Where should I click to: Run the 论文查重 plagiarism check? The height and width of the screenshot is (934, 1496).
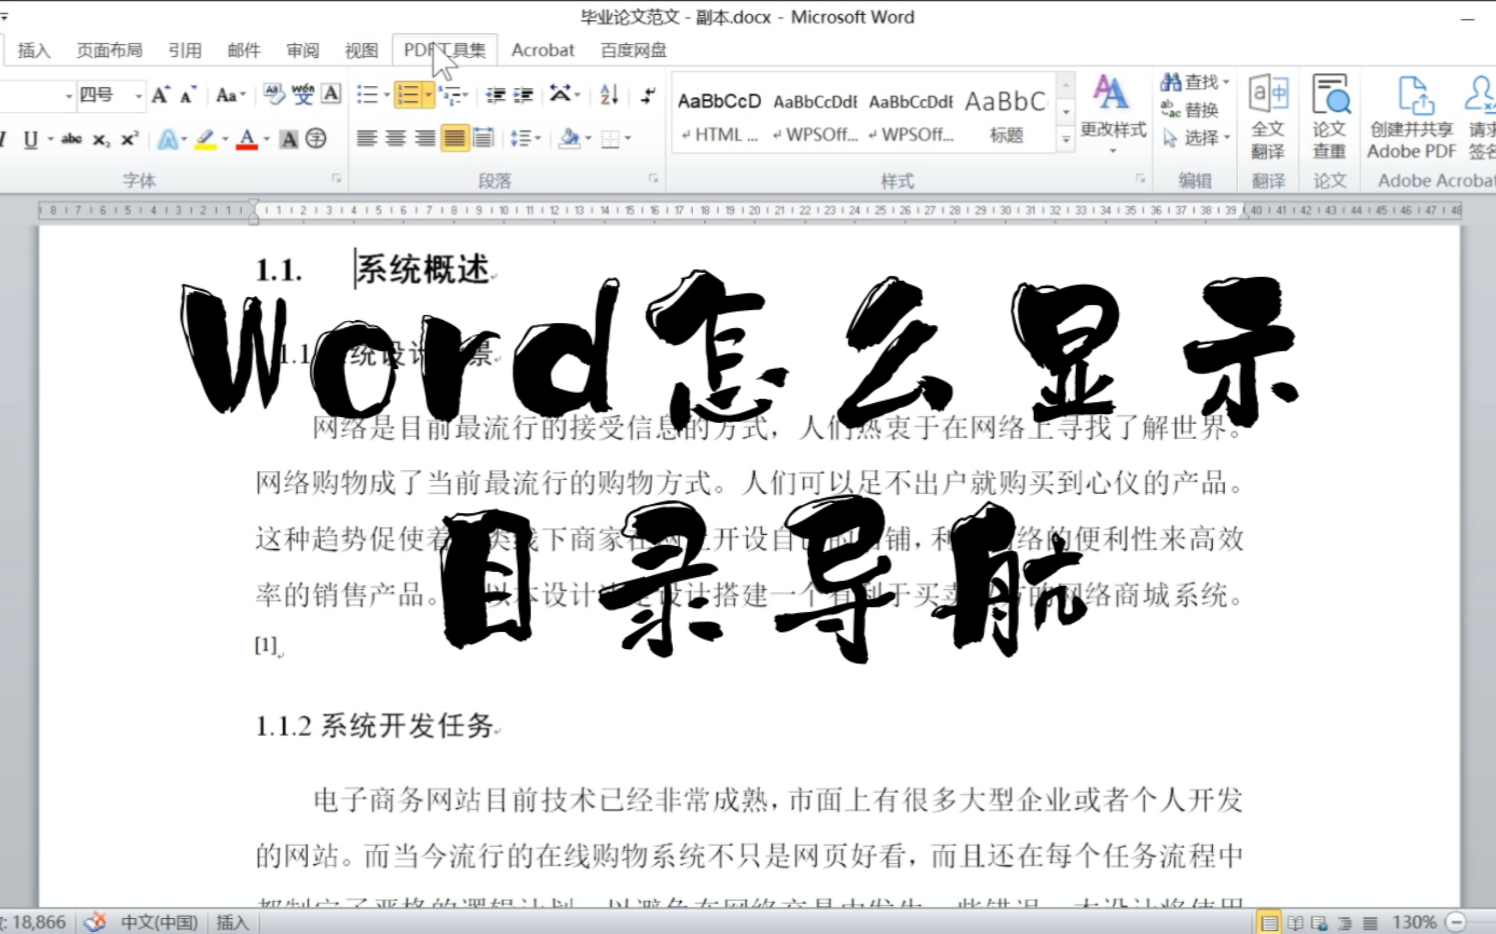(1330, 115)
